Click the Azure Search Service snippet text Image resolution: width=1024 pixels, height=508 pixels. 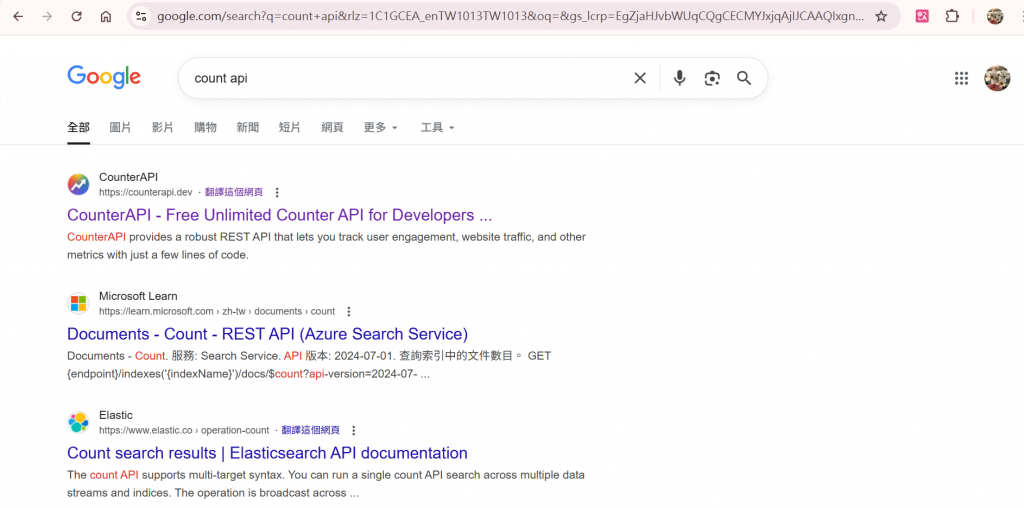coord(309,365)
